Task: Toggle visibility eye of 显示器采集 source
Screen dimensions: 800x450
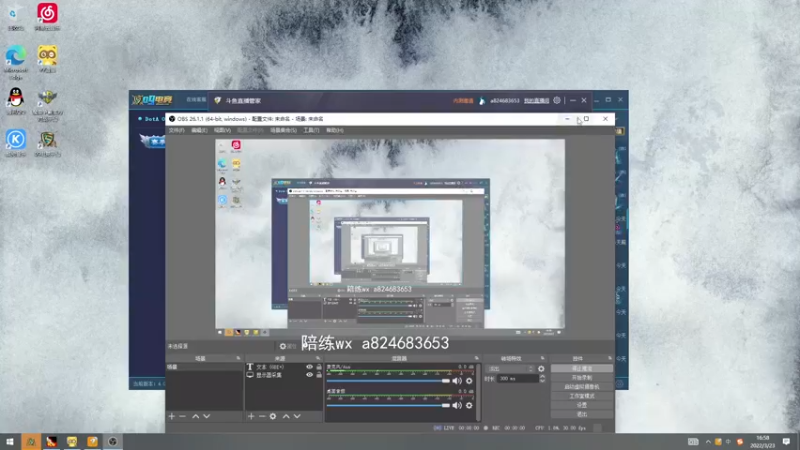Action: tap(309, 375)
